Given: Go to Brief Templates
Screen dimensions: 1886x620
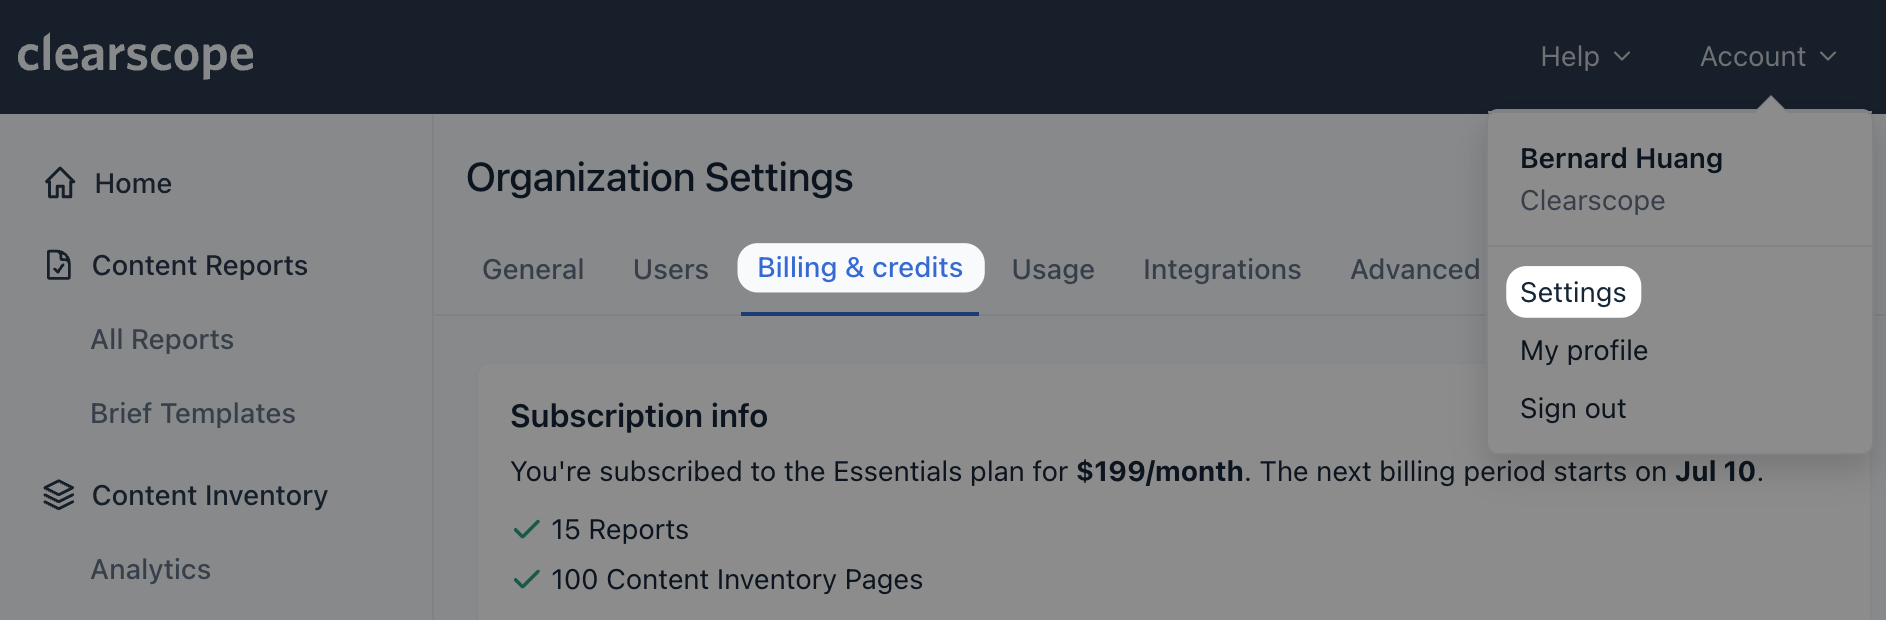Looking at the screenshot, I should tap(193, 414).
